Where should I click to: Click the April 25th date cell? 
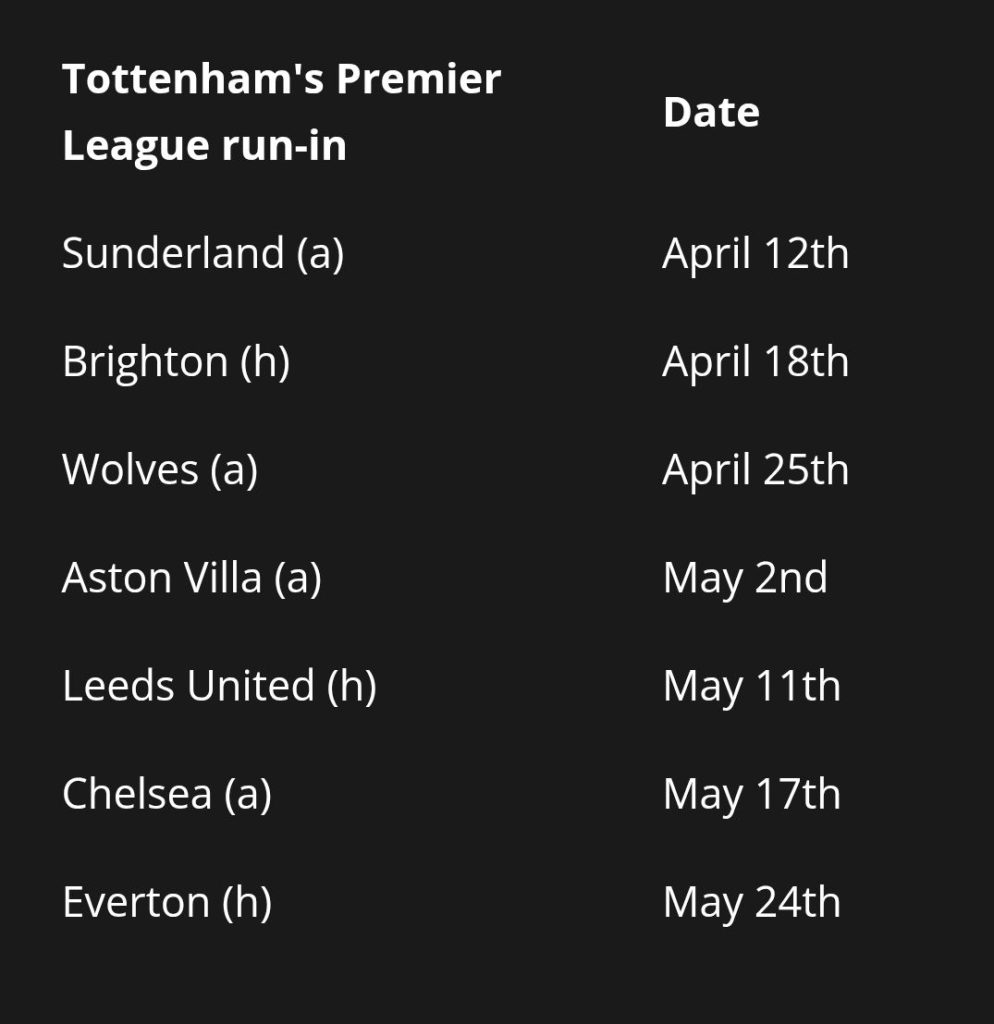[x=755, y=469]
